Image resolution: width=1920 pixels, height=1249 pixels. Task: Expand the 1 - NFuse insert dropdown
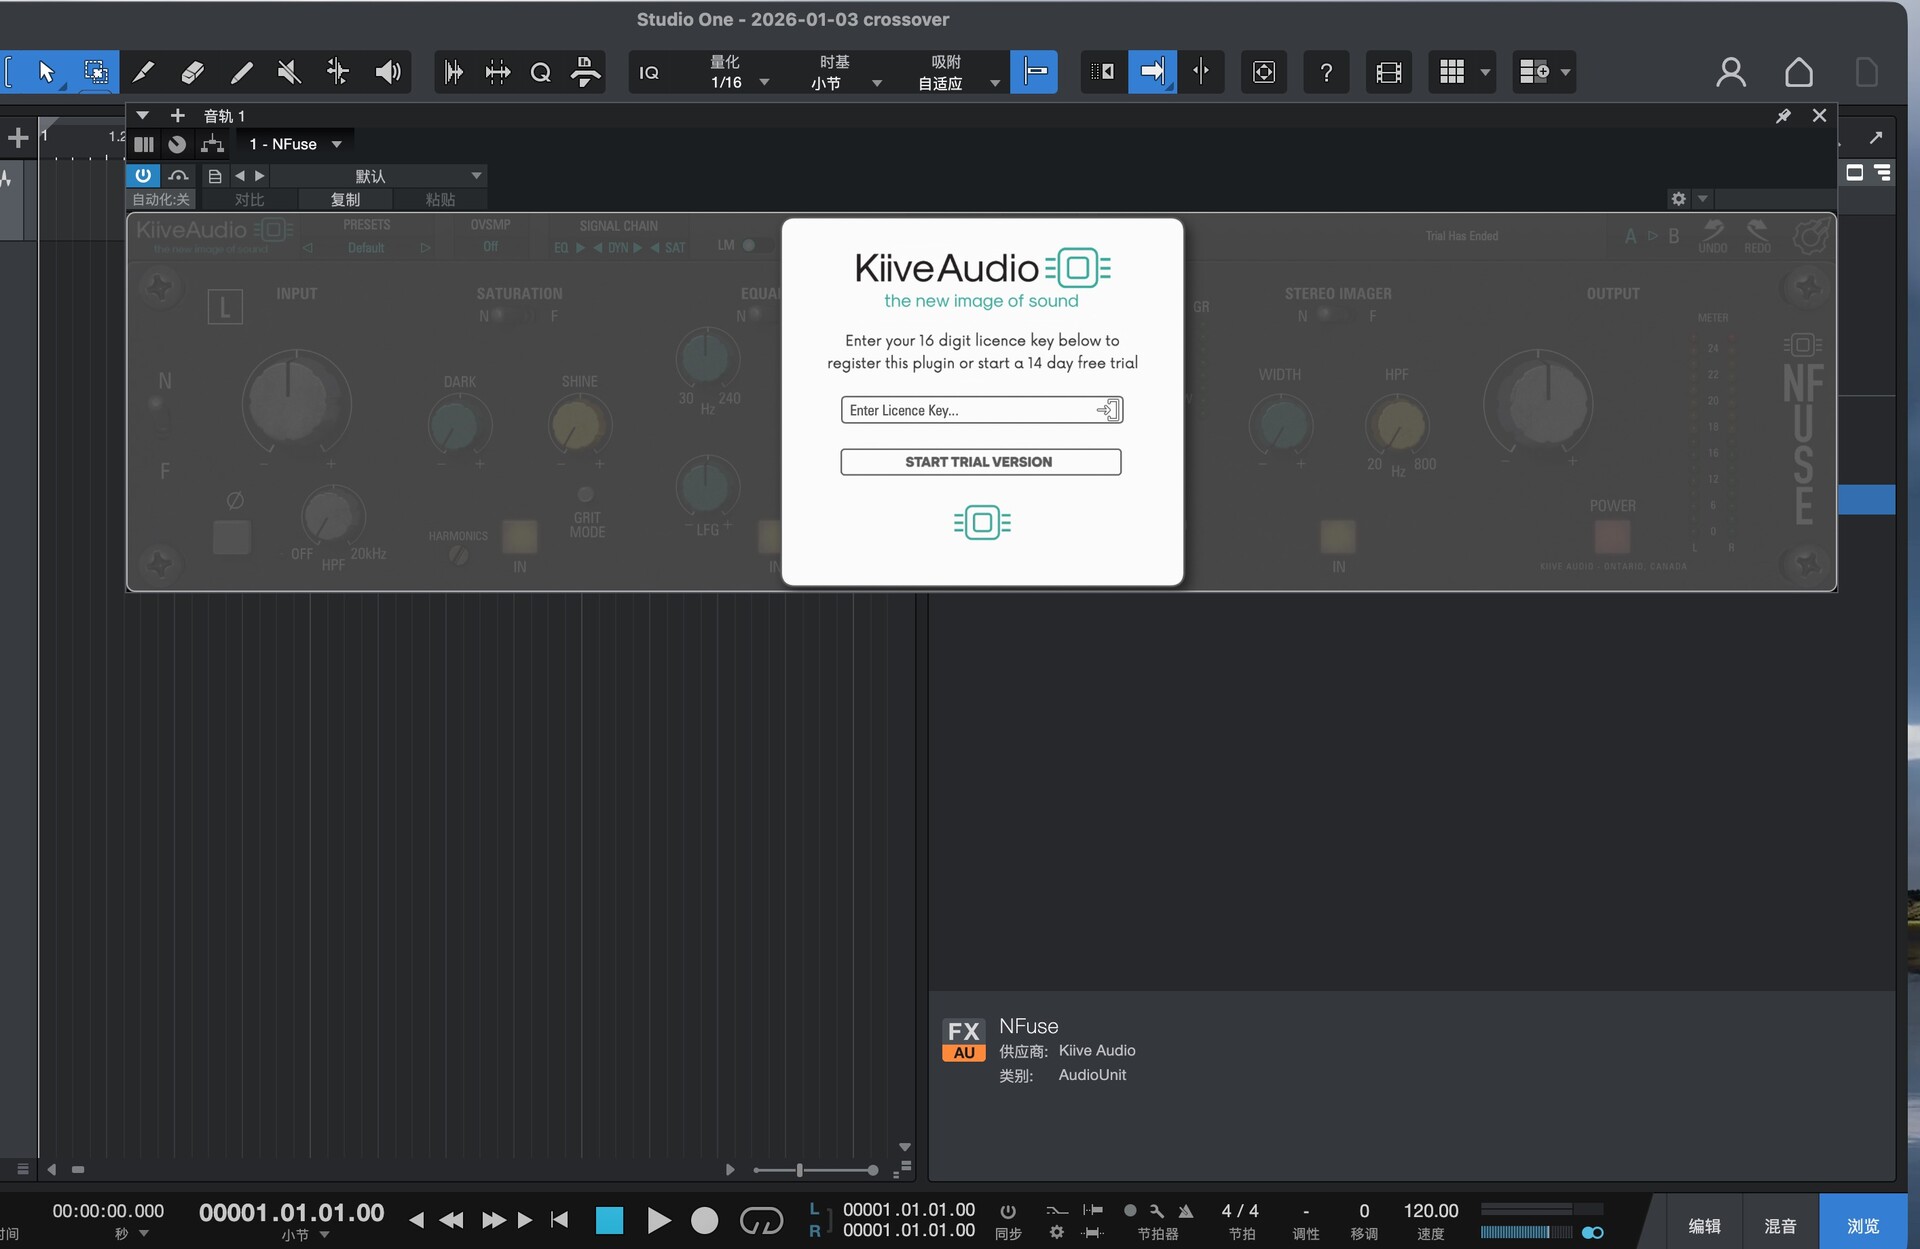(x=337, y=144)
